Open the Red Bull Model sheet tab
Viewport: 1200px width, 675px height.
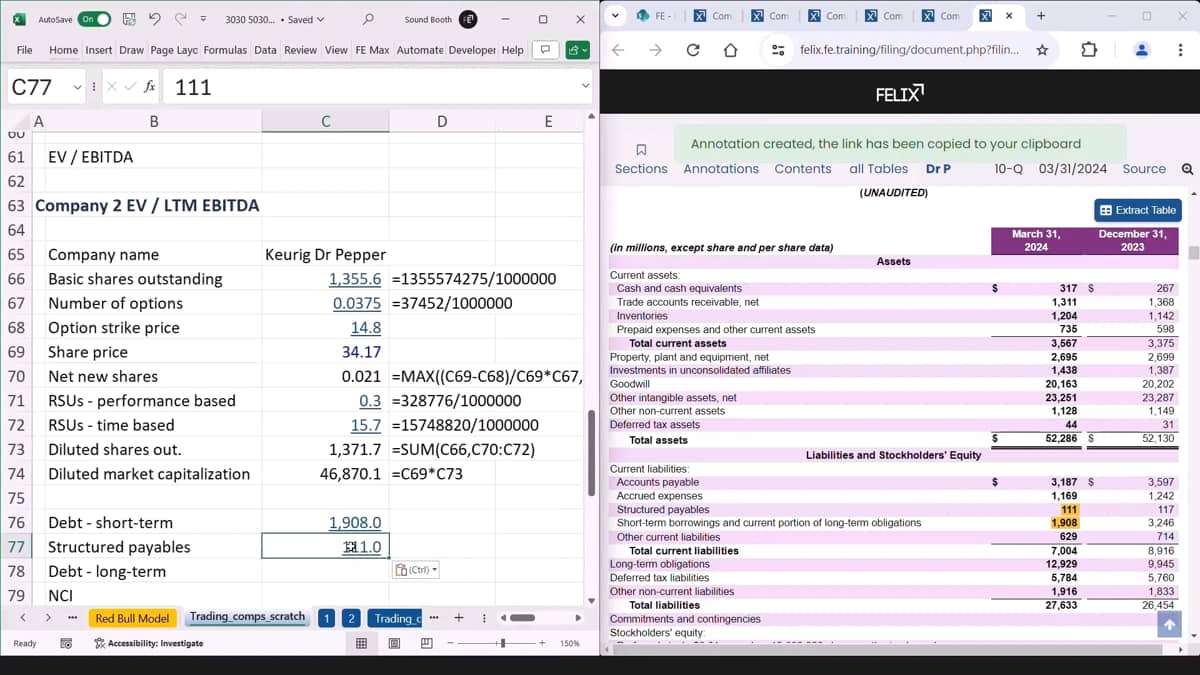point(132,618)
